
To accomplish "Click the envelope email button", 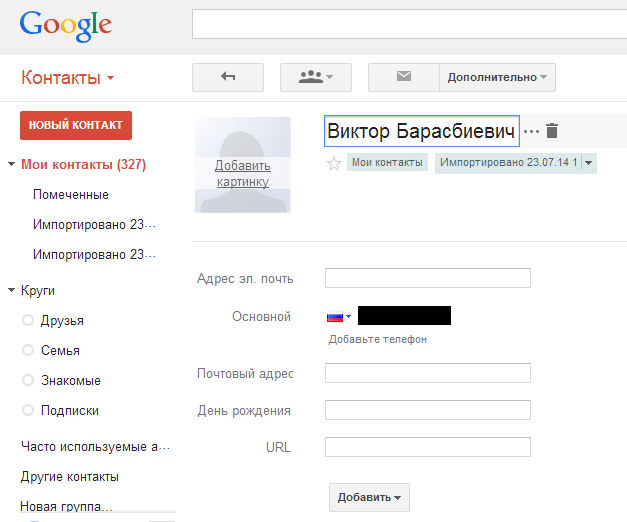I will tap(404, 77).
